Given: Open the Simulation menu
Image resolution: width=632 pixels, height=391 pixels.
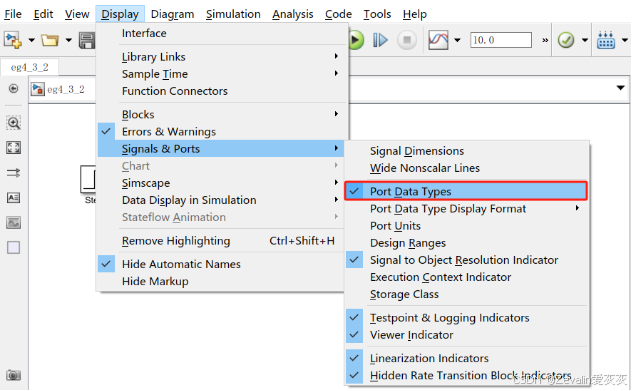Looking at the screenshot, I should click(233, 14).
